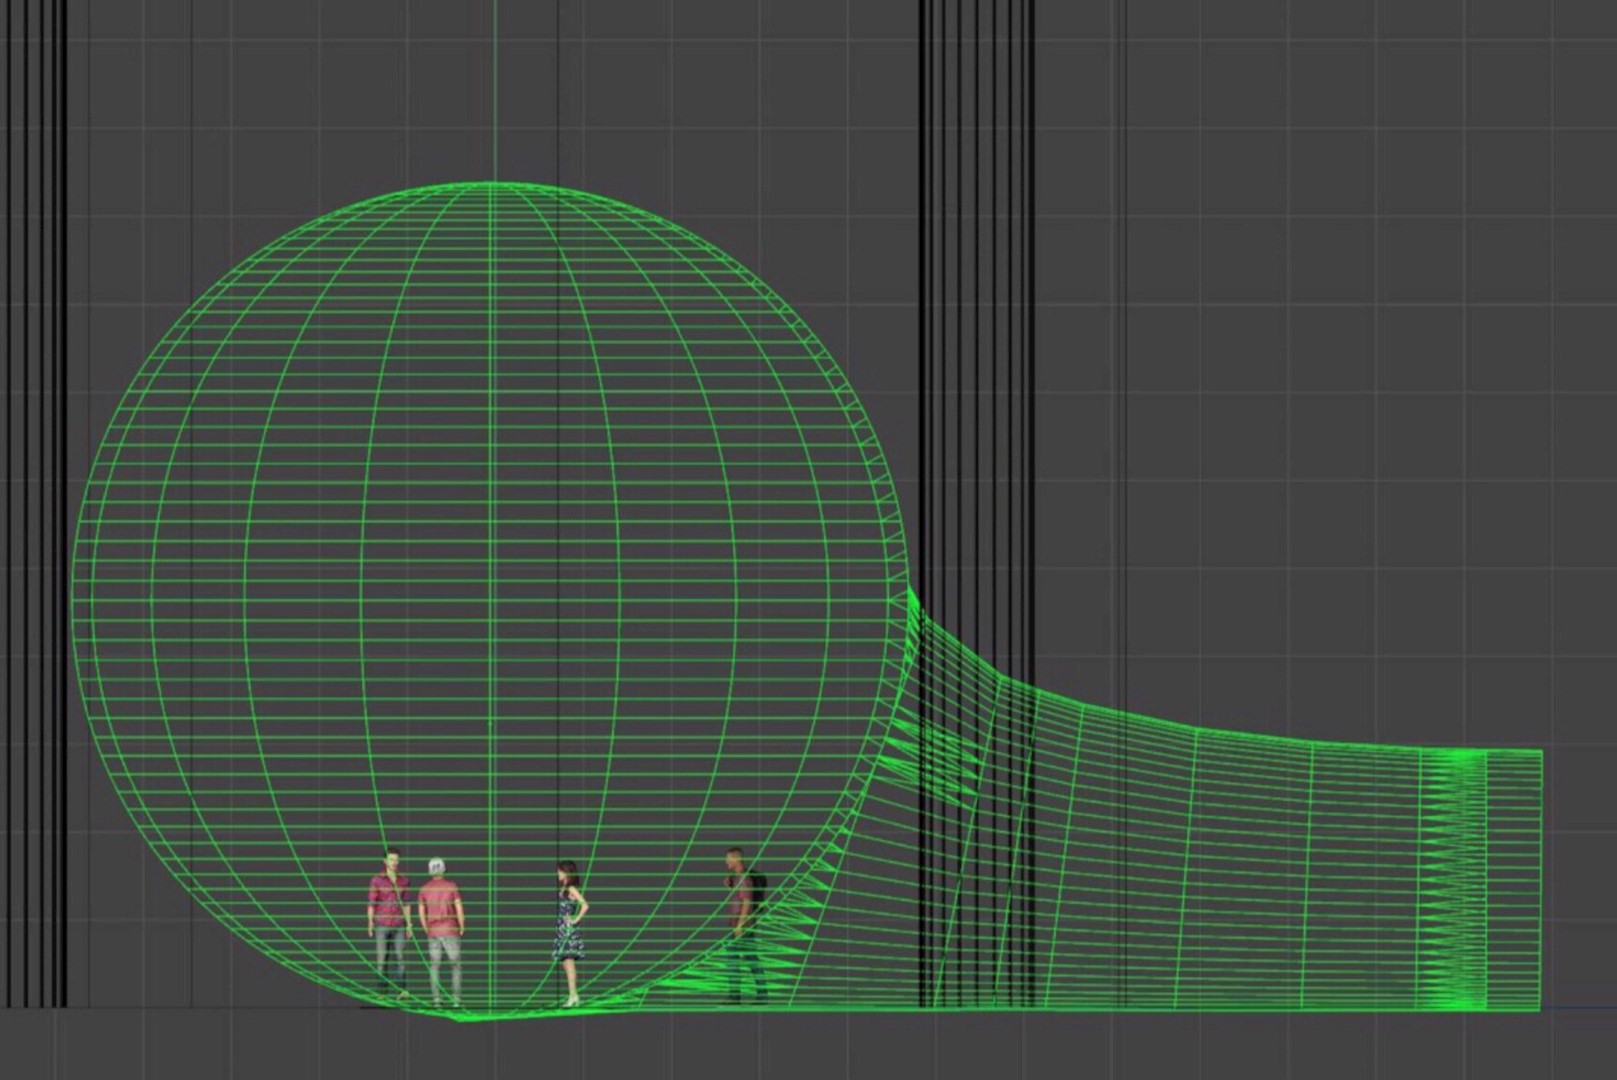Click the top pole of the wireframe sphere
1617x1080 pixels.
[x=492, y=183]
